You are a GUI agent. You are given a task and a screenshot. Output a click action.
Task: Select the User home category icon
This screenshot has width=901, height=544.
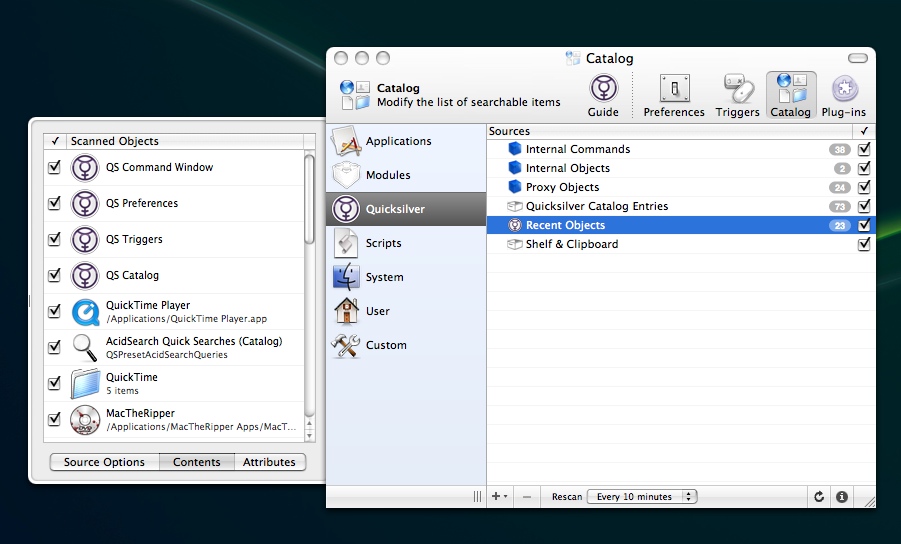[346, 311]
